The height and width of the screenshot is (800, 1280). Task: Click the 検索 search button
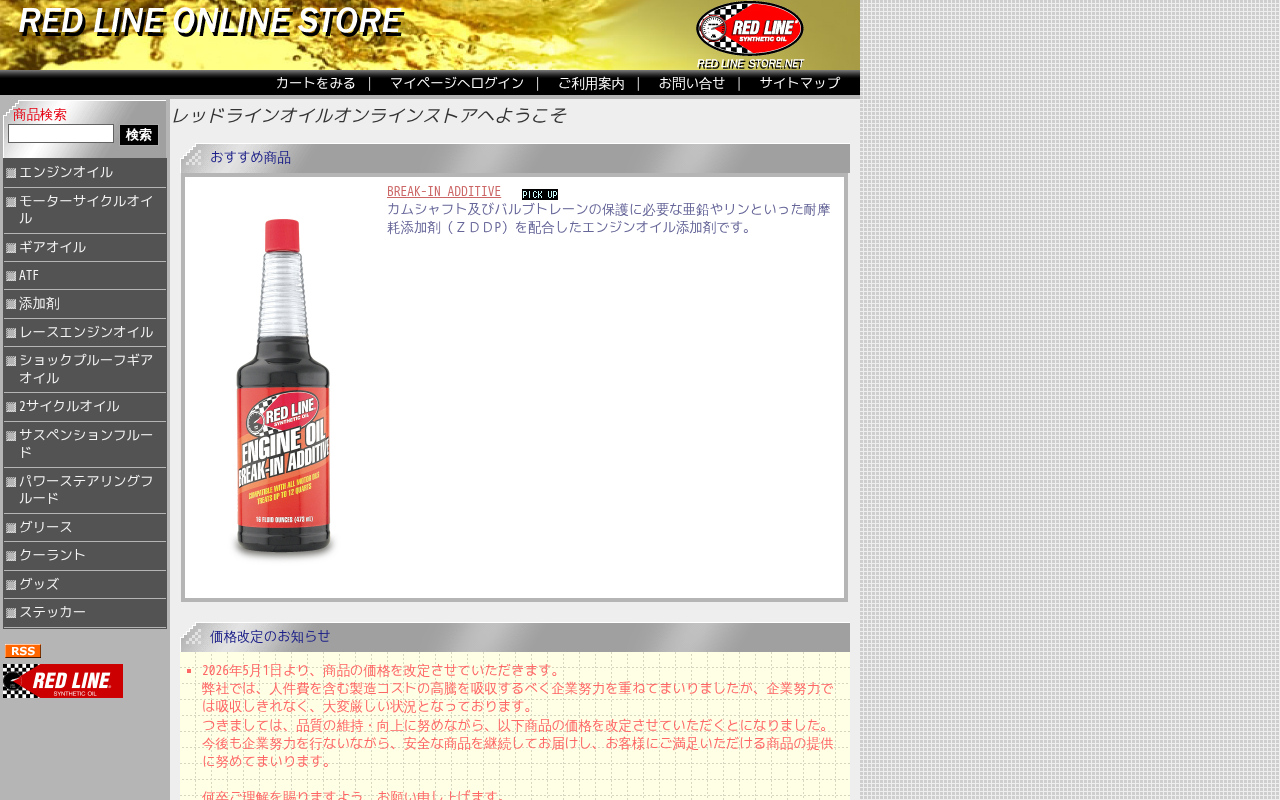[139, 135]
